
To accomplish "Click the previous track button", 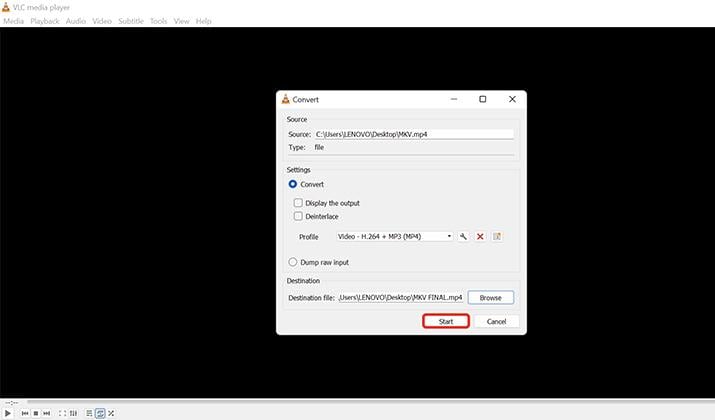I will point(25,413).
